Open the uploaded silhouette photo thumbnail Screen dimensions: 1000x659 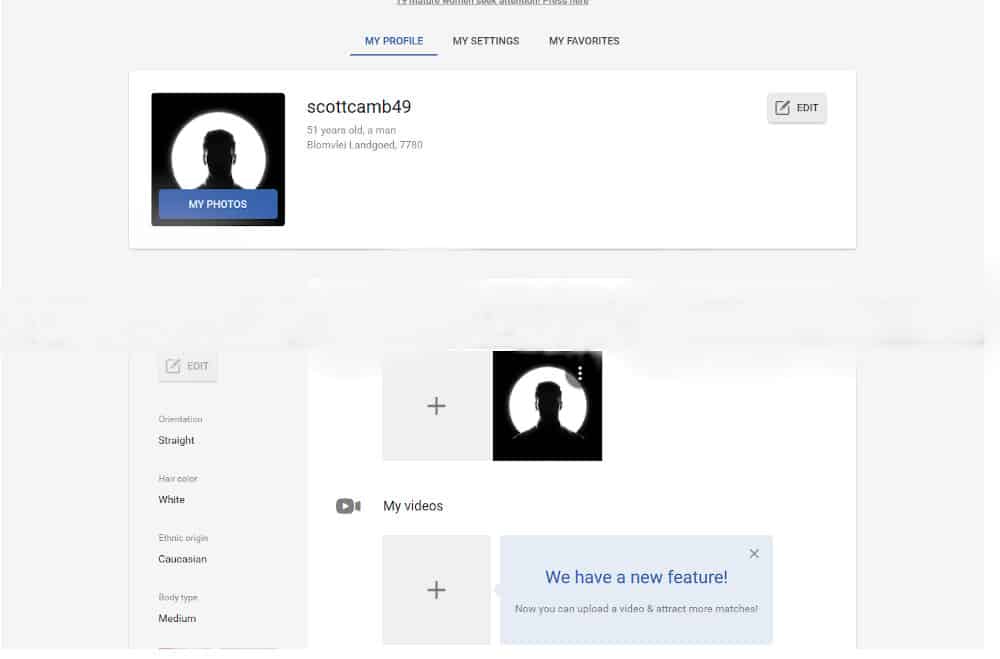click(x=547, y=406)
